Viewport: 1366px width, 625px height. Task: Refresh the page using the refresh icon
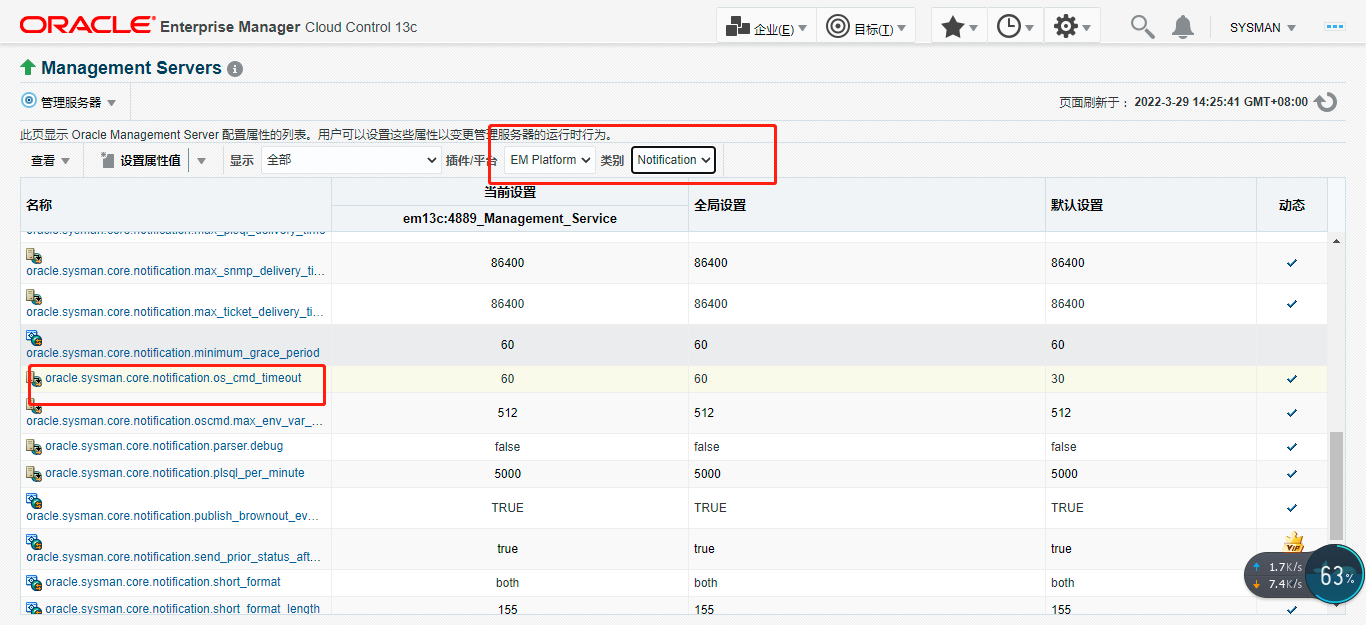point(1326,102)
